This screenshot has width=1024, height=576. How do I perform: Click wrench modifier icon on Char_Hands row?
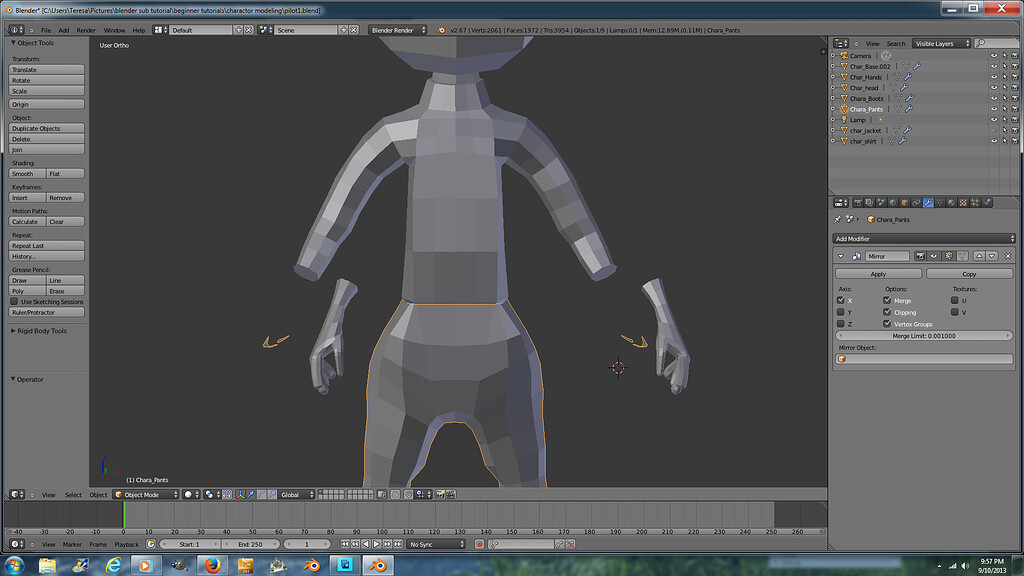coord(908,77)
